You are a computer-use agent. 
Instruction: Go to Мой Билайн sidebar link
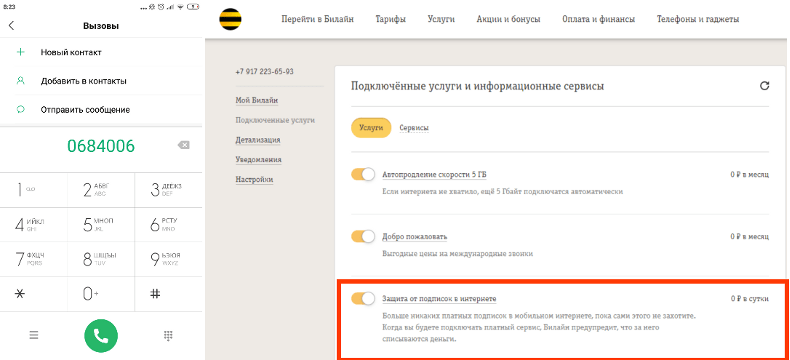256,101
